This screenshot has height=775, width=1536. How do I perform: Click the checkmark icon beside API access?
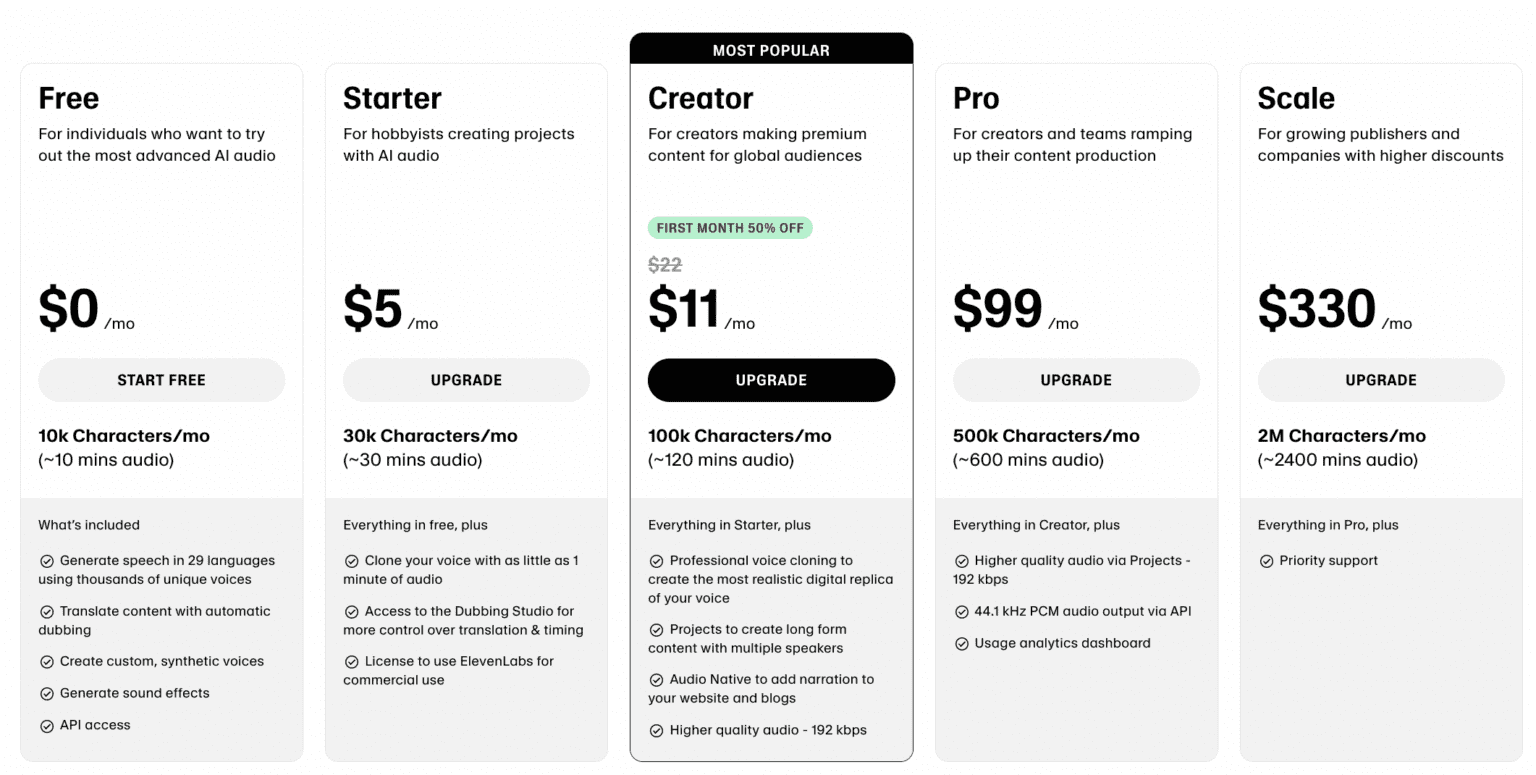click(x=47, y=726)
